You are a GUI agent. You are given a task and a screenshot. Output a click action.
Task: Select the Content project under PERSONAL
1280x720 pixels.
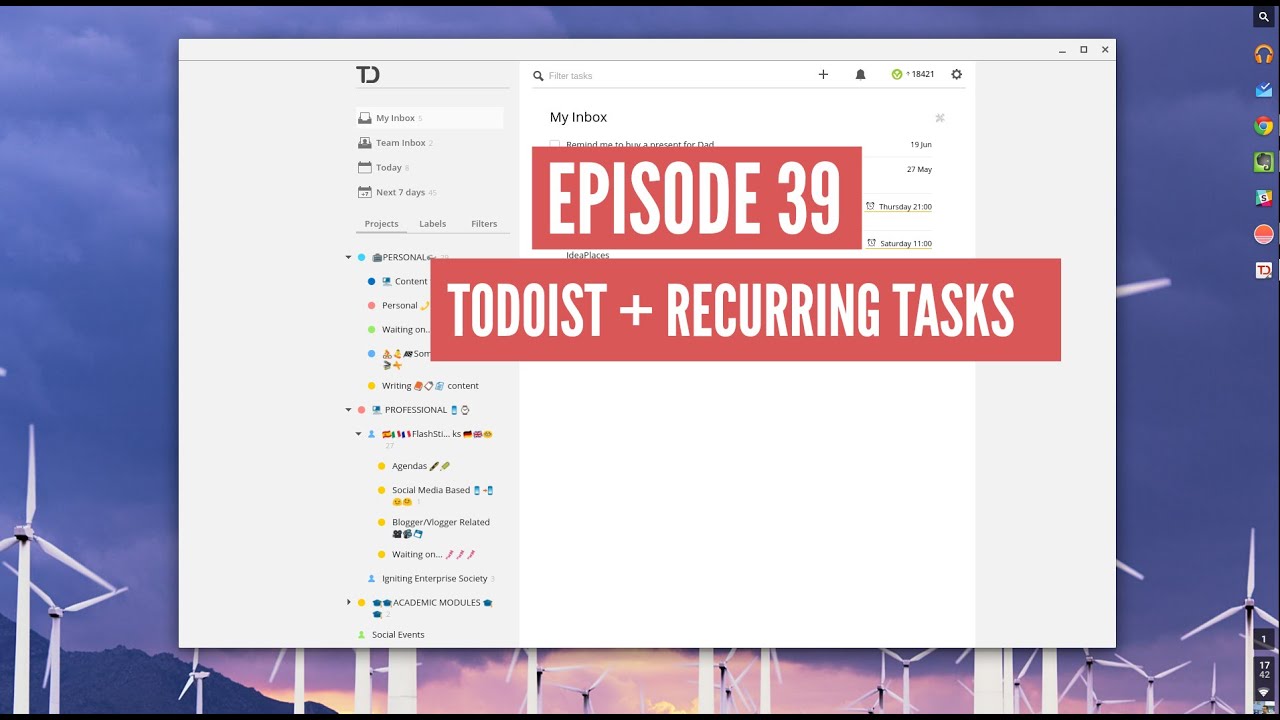pyautogui.click(x=404, y=281)
